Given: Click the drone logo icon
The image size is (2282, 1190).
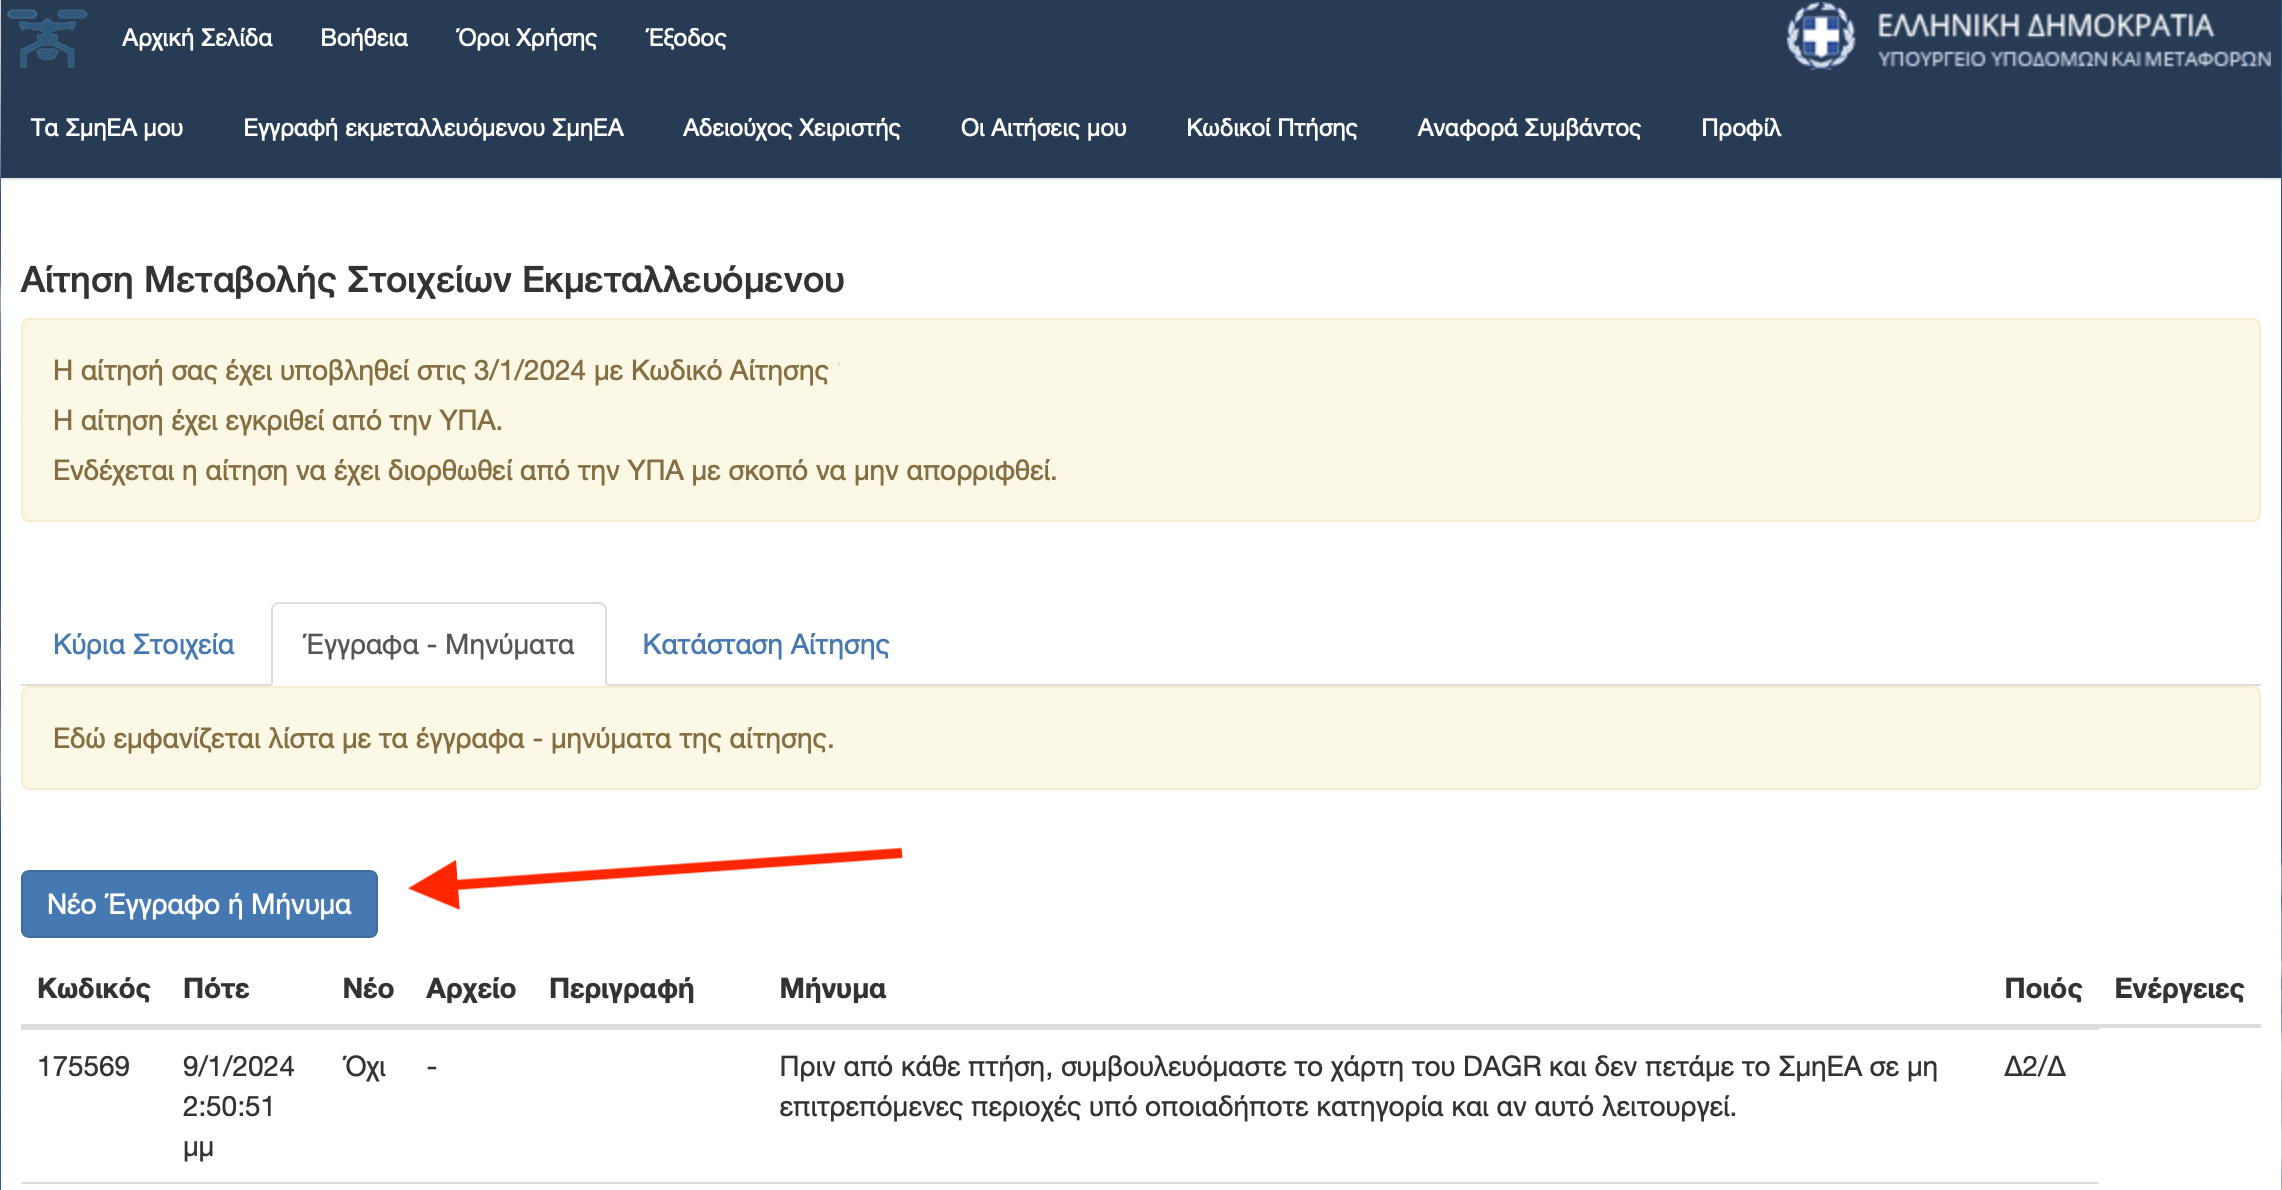Looking at the screenshot, I should [47, 37].
